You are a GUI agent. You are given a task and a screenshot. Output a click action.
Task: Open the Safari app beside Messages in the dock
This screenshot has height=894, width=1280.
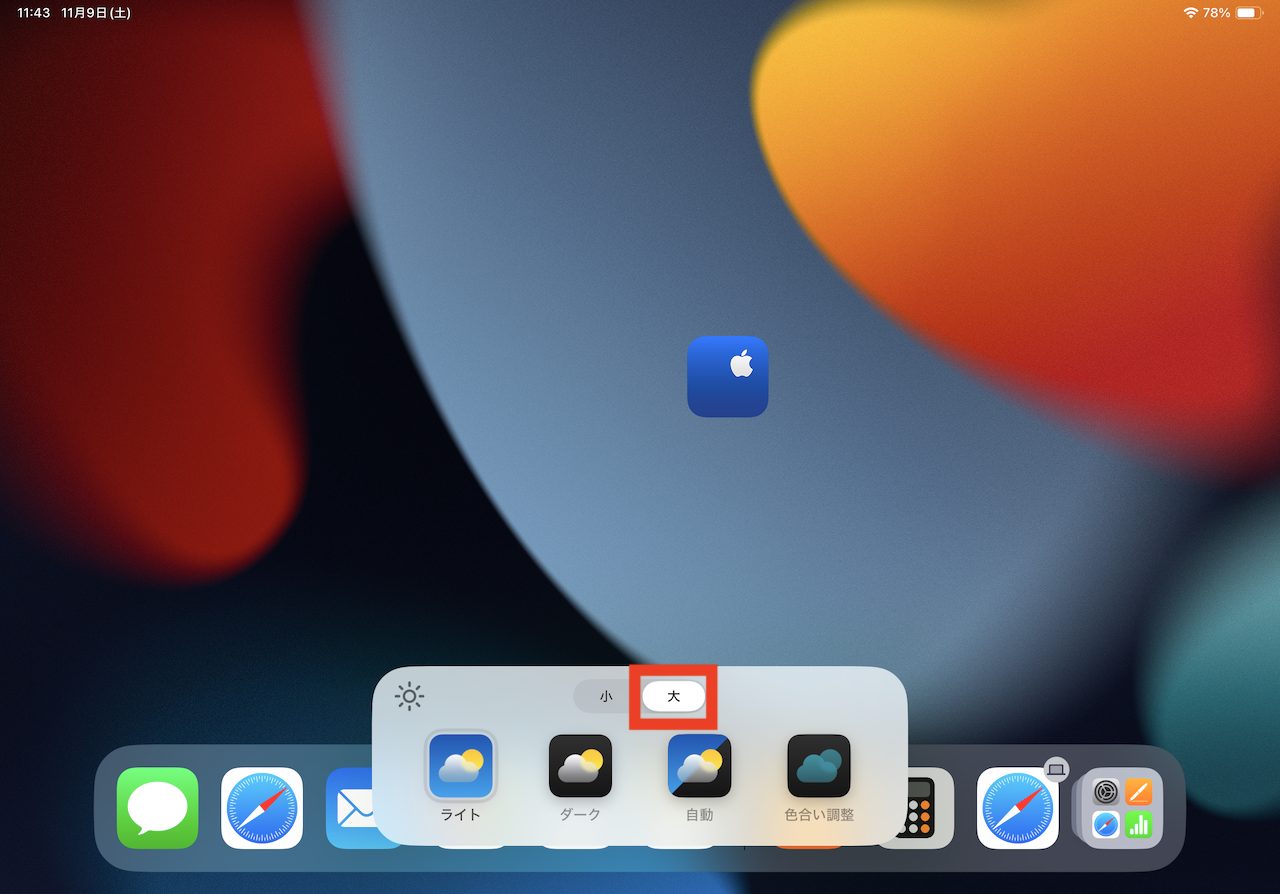click(262, 808)
